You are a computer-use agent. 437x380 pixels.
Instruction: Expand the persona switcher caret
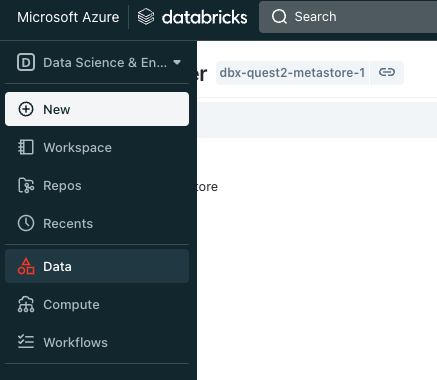coord(177,62)
